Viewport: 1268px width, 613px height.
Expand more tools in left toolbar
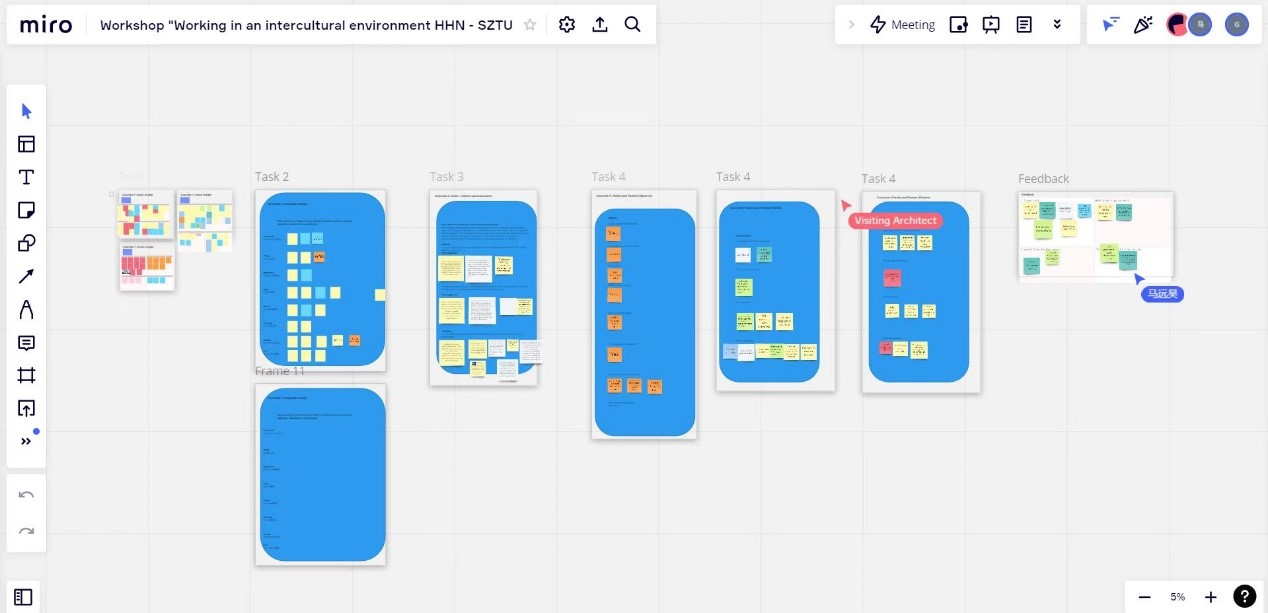click(x=27, y=441)
